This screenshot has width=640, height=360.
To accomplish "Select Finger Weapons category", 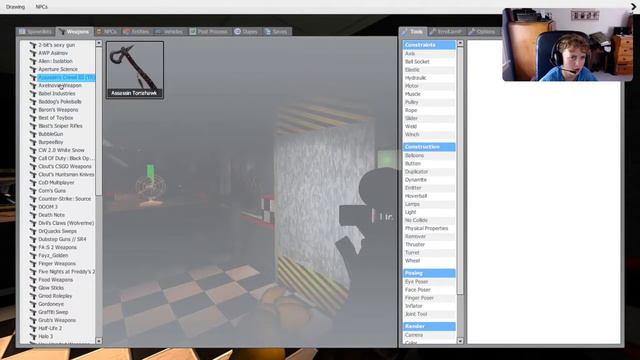I will click(57, 264).
